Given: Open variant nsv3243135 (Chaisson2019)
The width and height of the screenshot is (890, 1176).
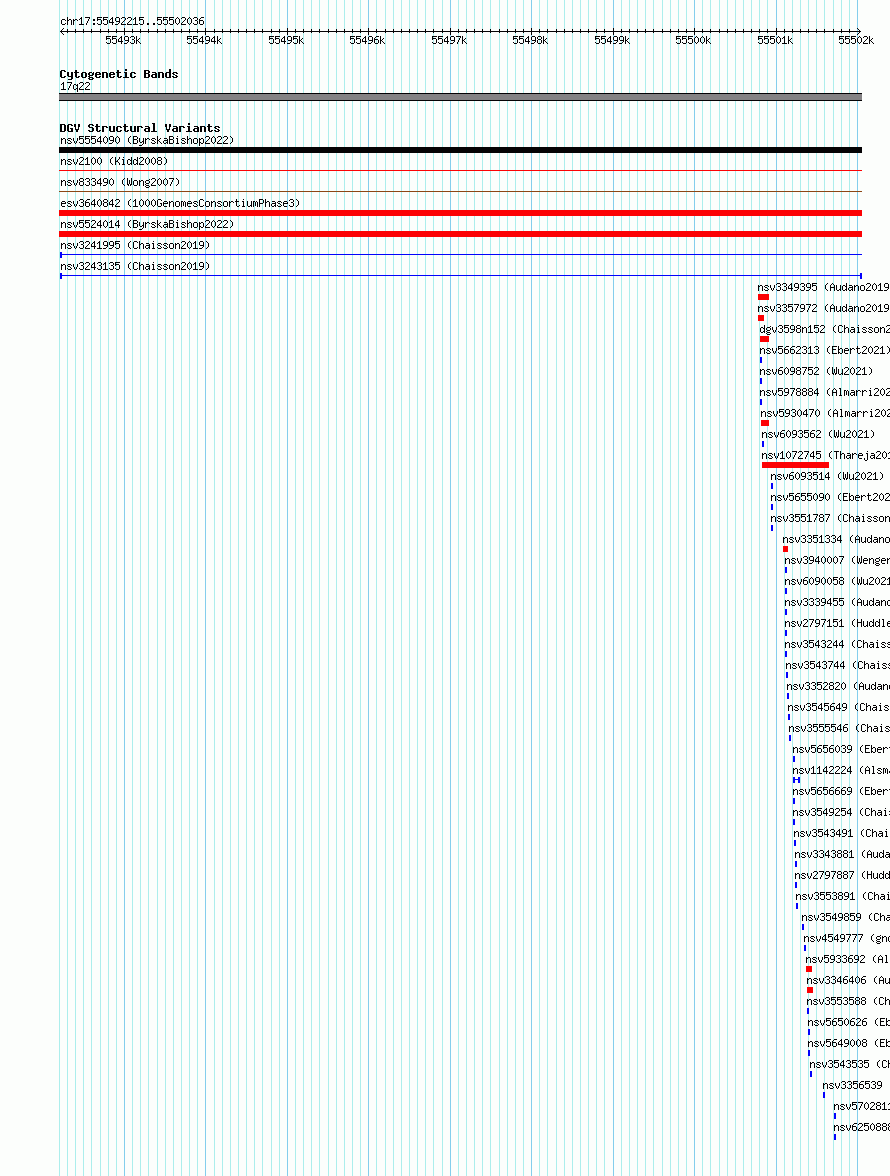Looking at the screenshot, I should point(135,266).
